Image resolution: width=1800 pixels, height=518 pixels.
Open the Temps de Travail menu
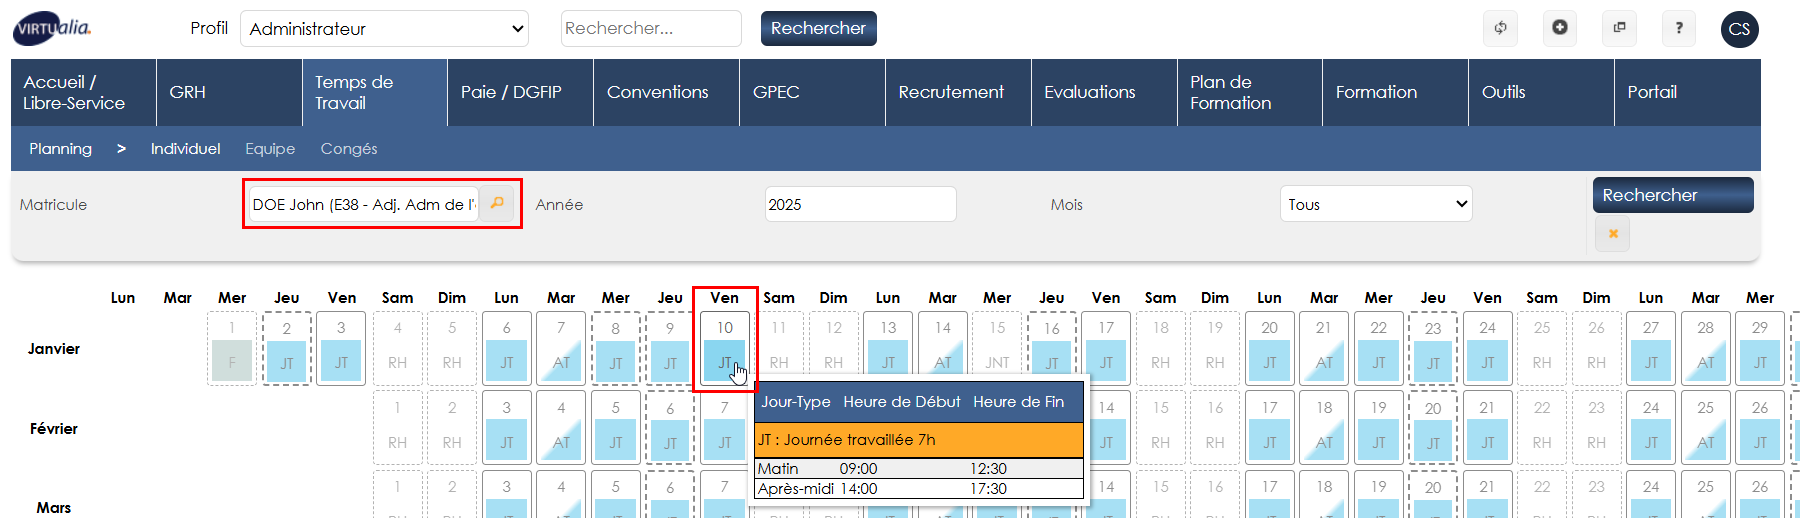pos(374,92)
